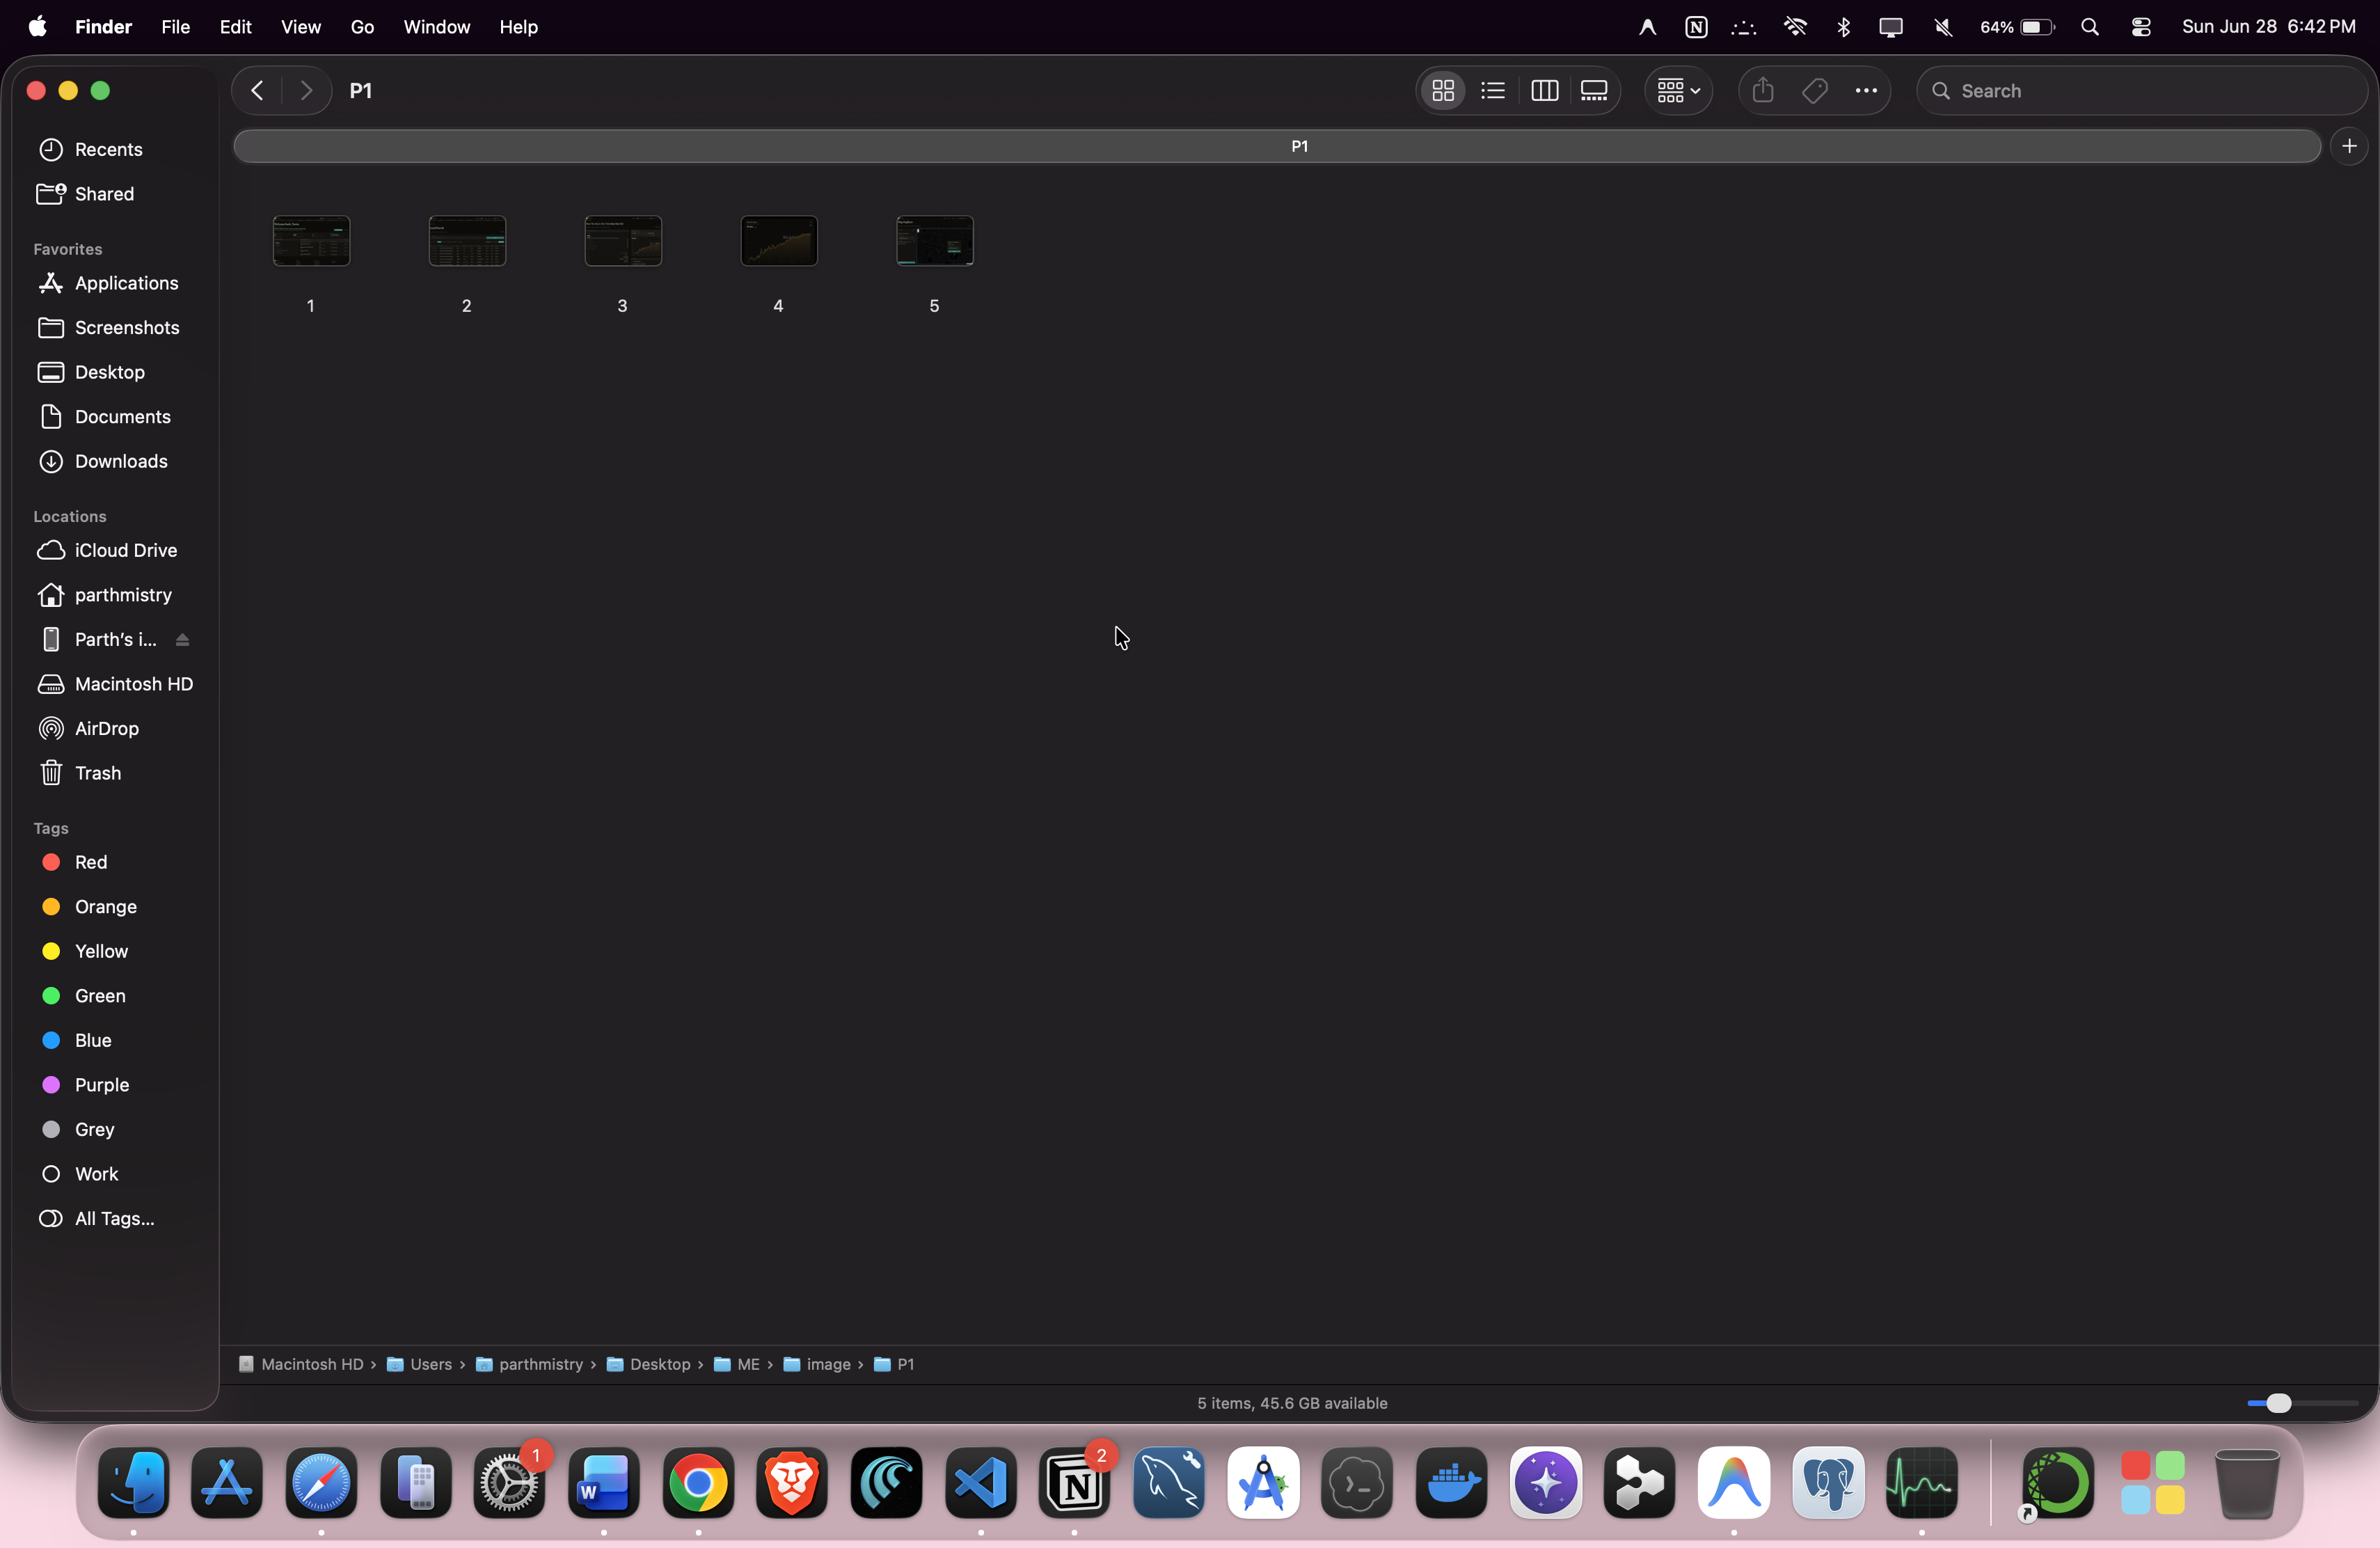Open the Go menu
The image size is (2380, 1548).
coord(362,27)
